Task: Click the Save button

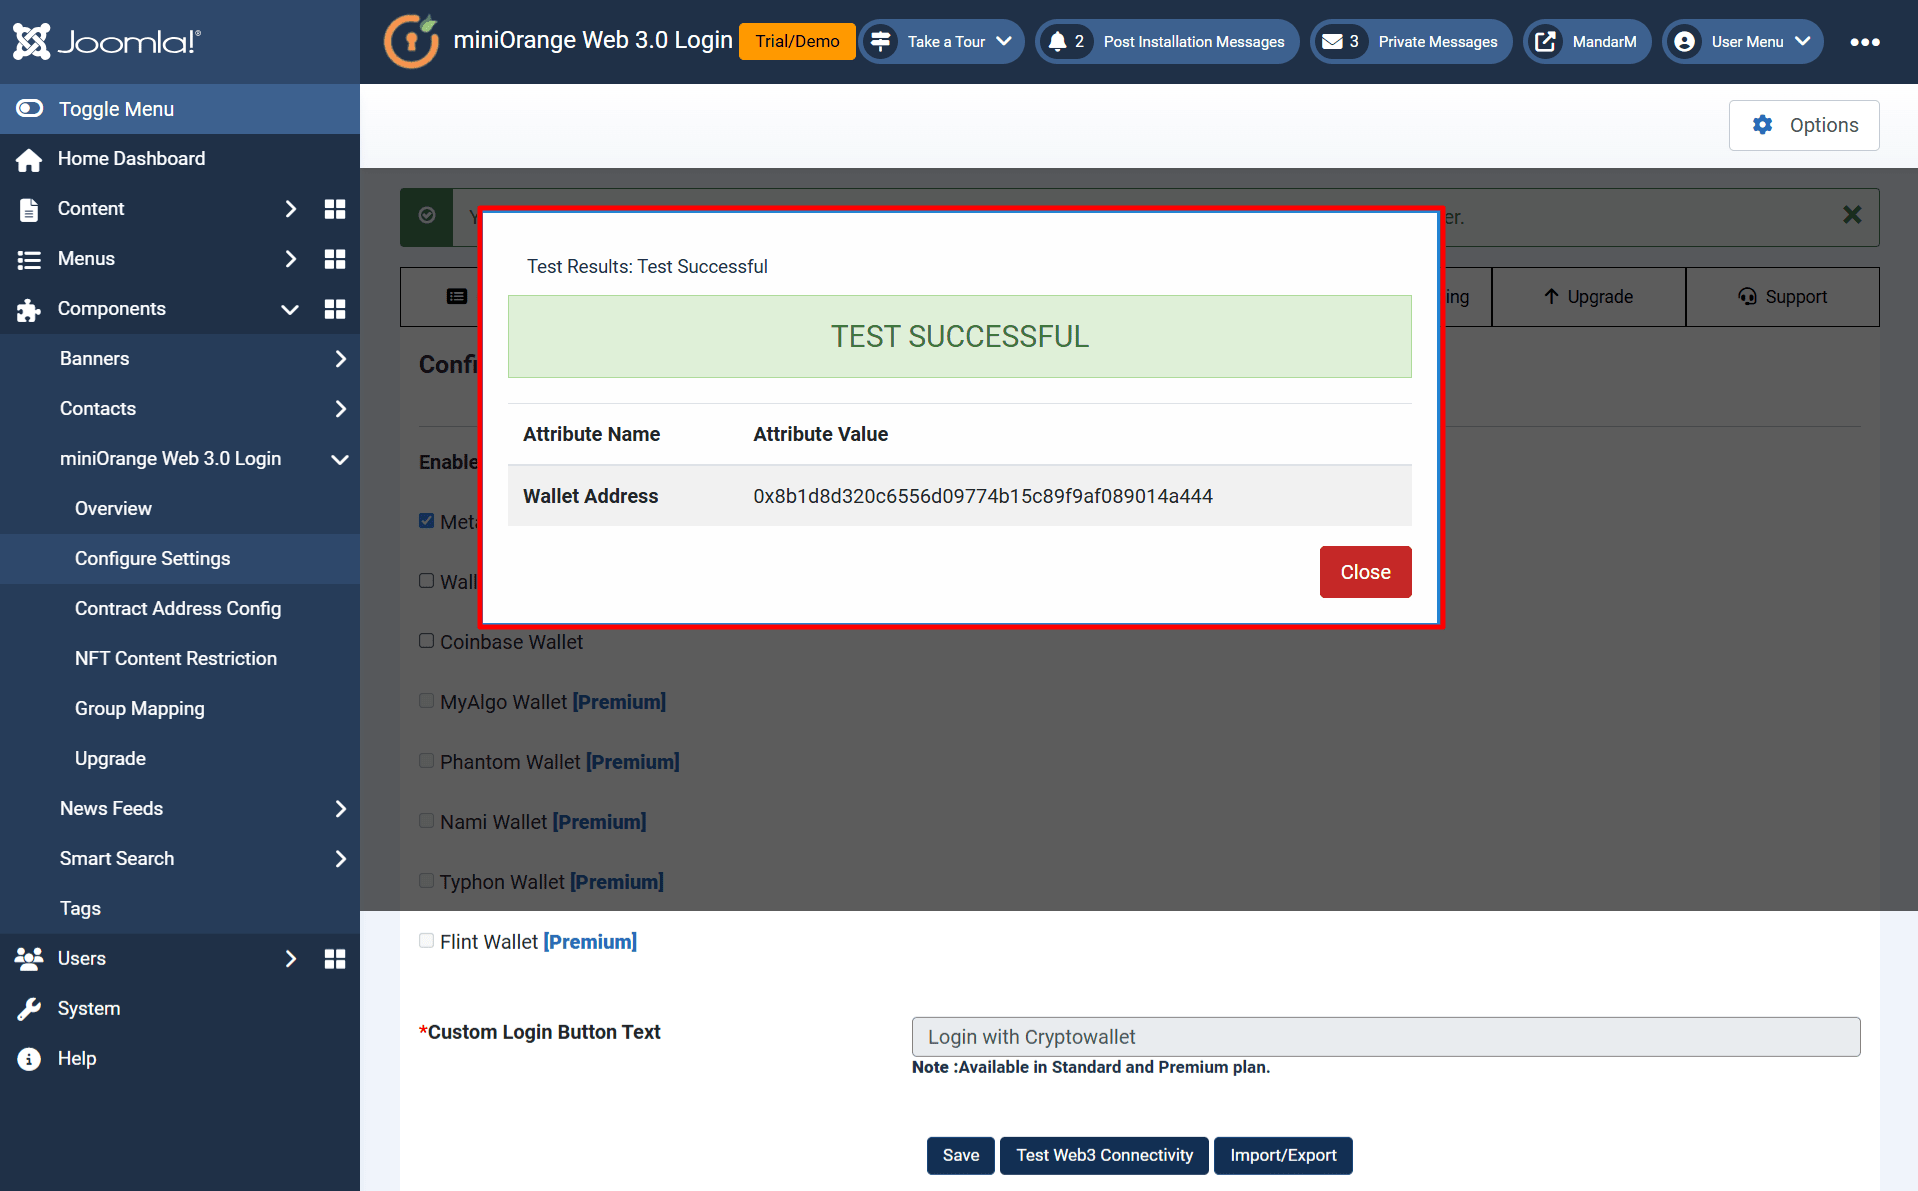Action: pyautogui.click(x=960, y=1155)
